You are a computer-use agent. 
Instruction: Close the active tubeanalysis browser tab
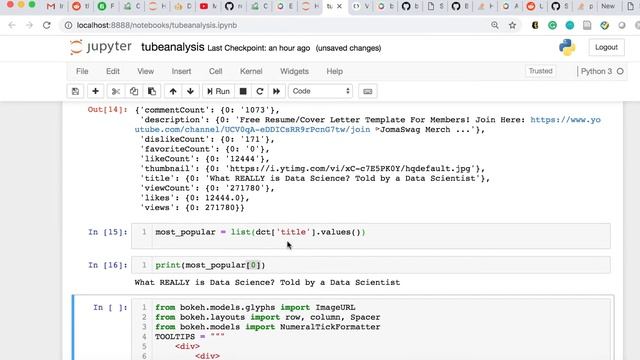point(339,6)
